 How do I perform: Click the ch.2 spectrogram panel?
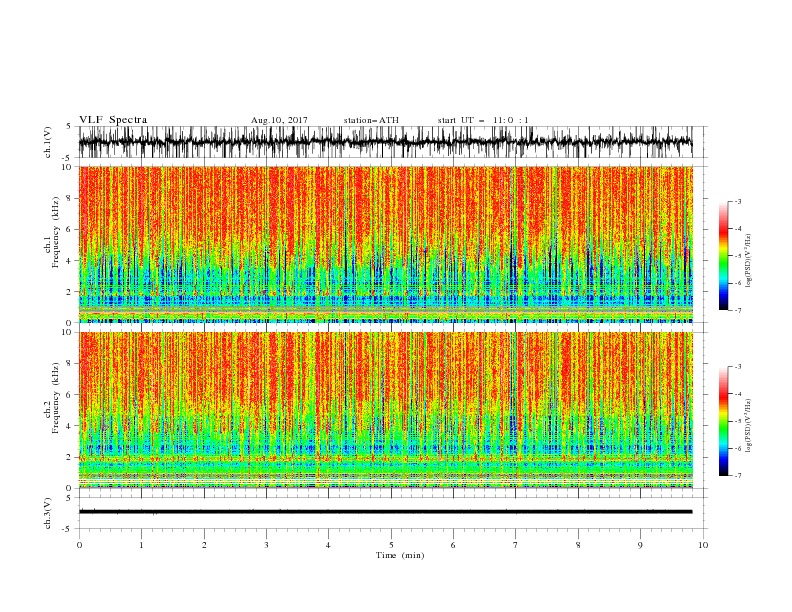tap(386, 410)
